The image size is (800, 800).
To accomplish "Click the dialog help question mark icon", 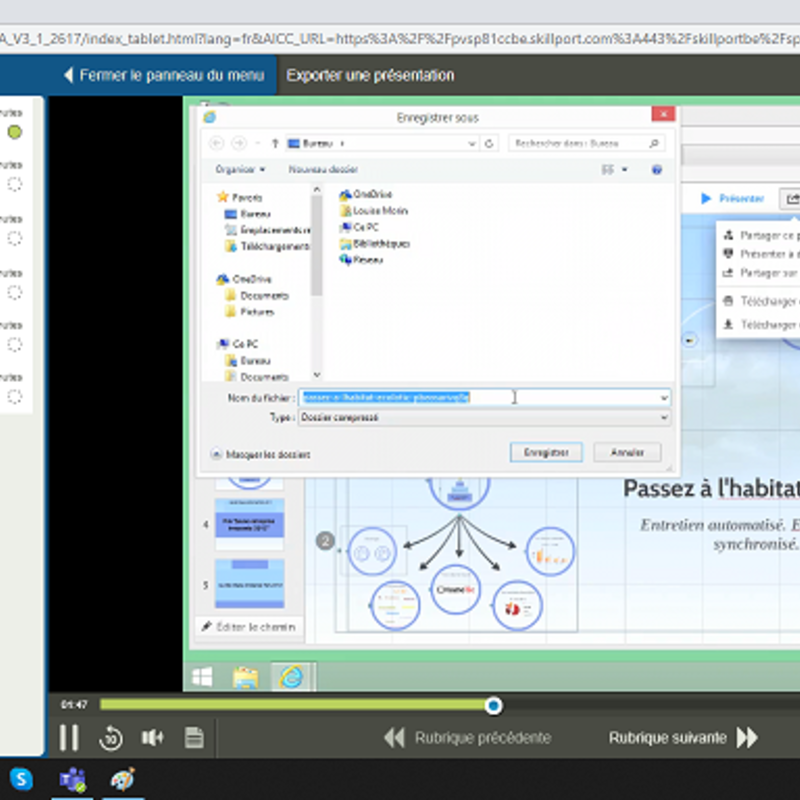I will [x=657, y=170].
